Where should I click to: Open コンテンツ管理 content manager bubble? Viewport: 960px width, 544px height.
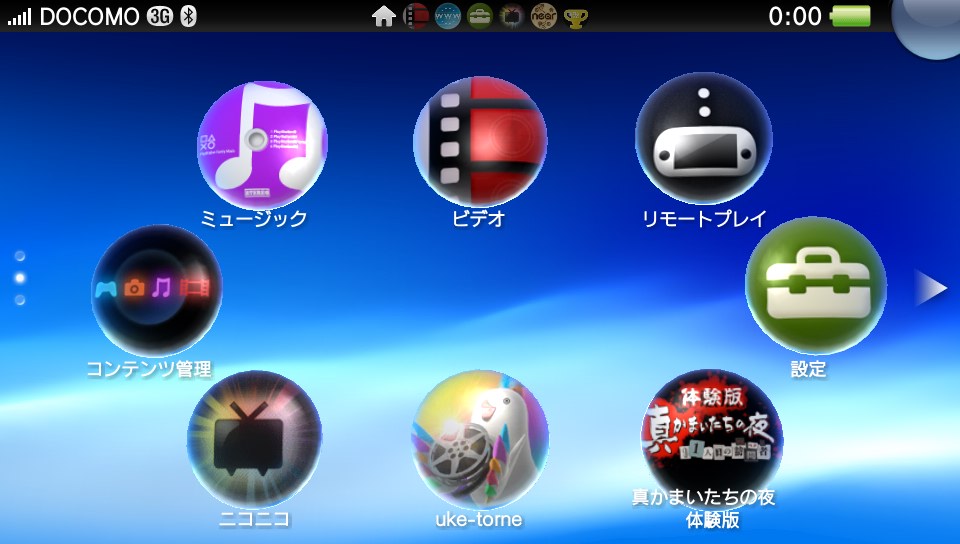(x=157, y=291)
